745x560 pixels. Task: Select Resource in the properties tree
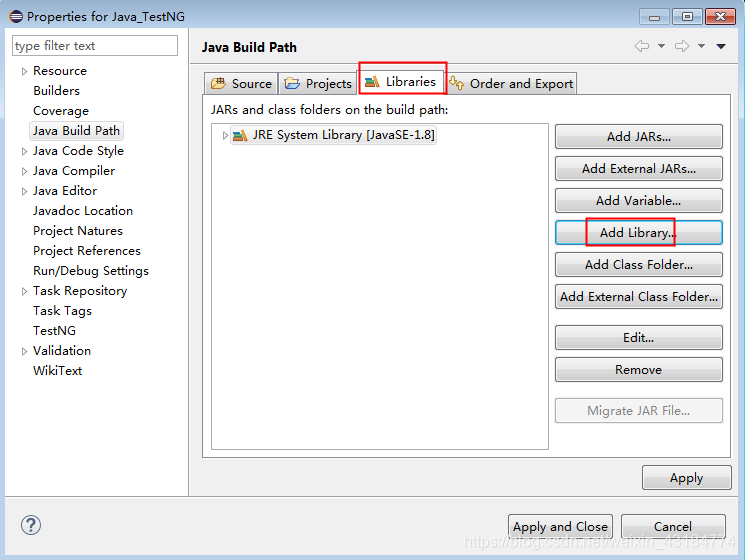pos(60,71)
